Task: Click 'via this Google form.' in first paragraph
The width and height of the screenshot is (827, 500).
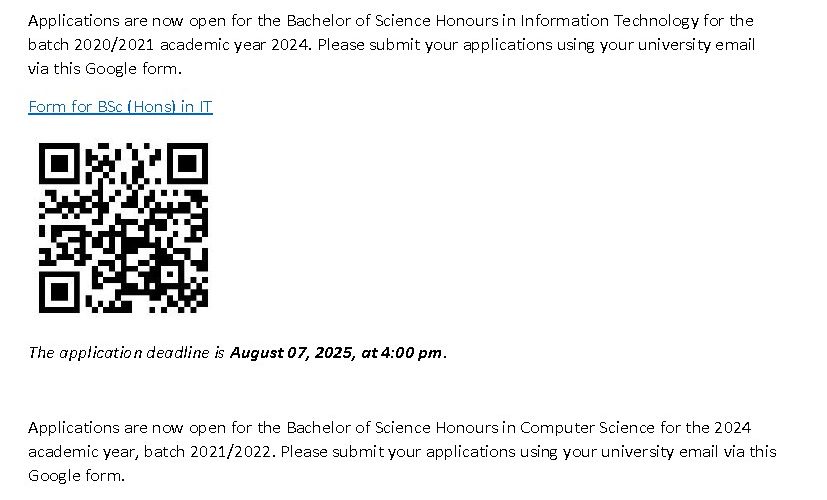Action: point(105,69)
